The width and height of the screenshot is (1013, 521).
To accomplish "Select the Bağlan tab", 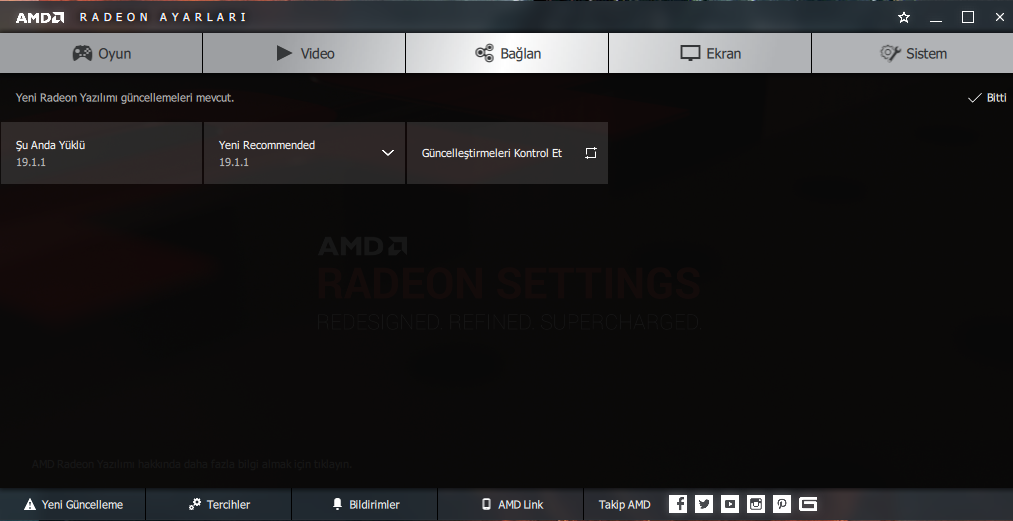I will [x=507, y=53].
